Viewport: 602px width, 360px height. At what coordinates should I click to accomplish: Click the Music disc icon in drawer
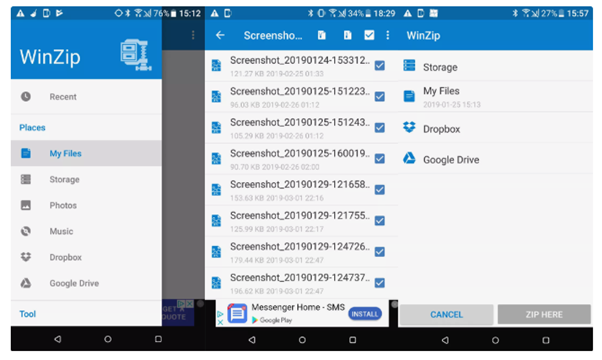click(26, 231)
